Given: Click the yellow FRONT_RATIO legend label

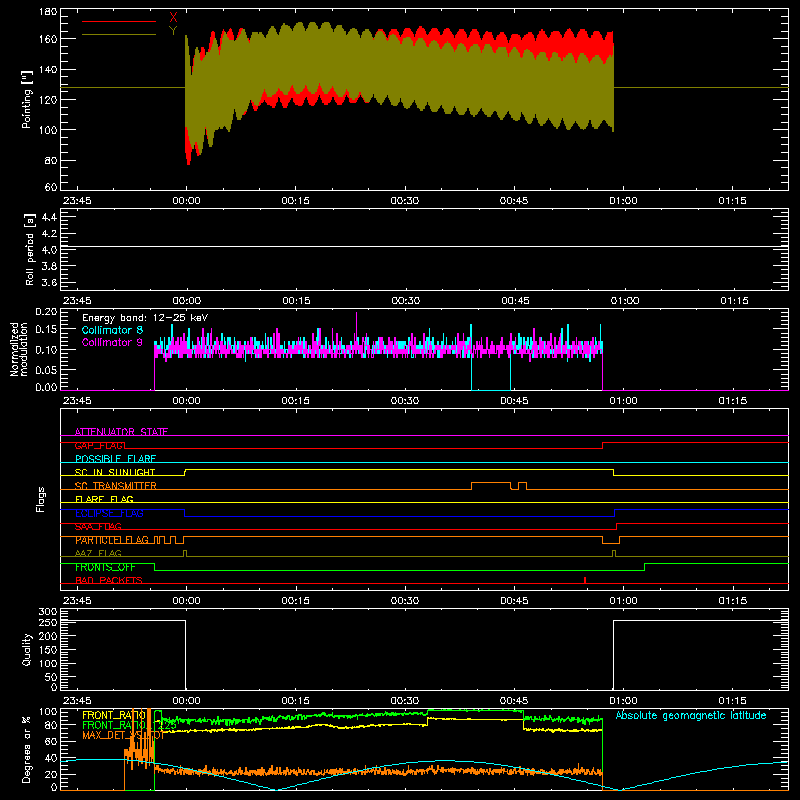Looking at the screenshot, I should click(x=114, y=715).
